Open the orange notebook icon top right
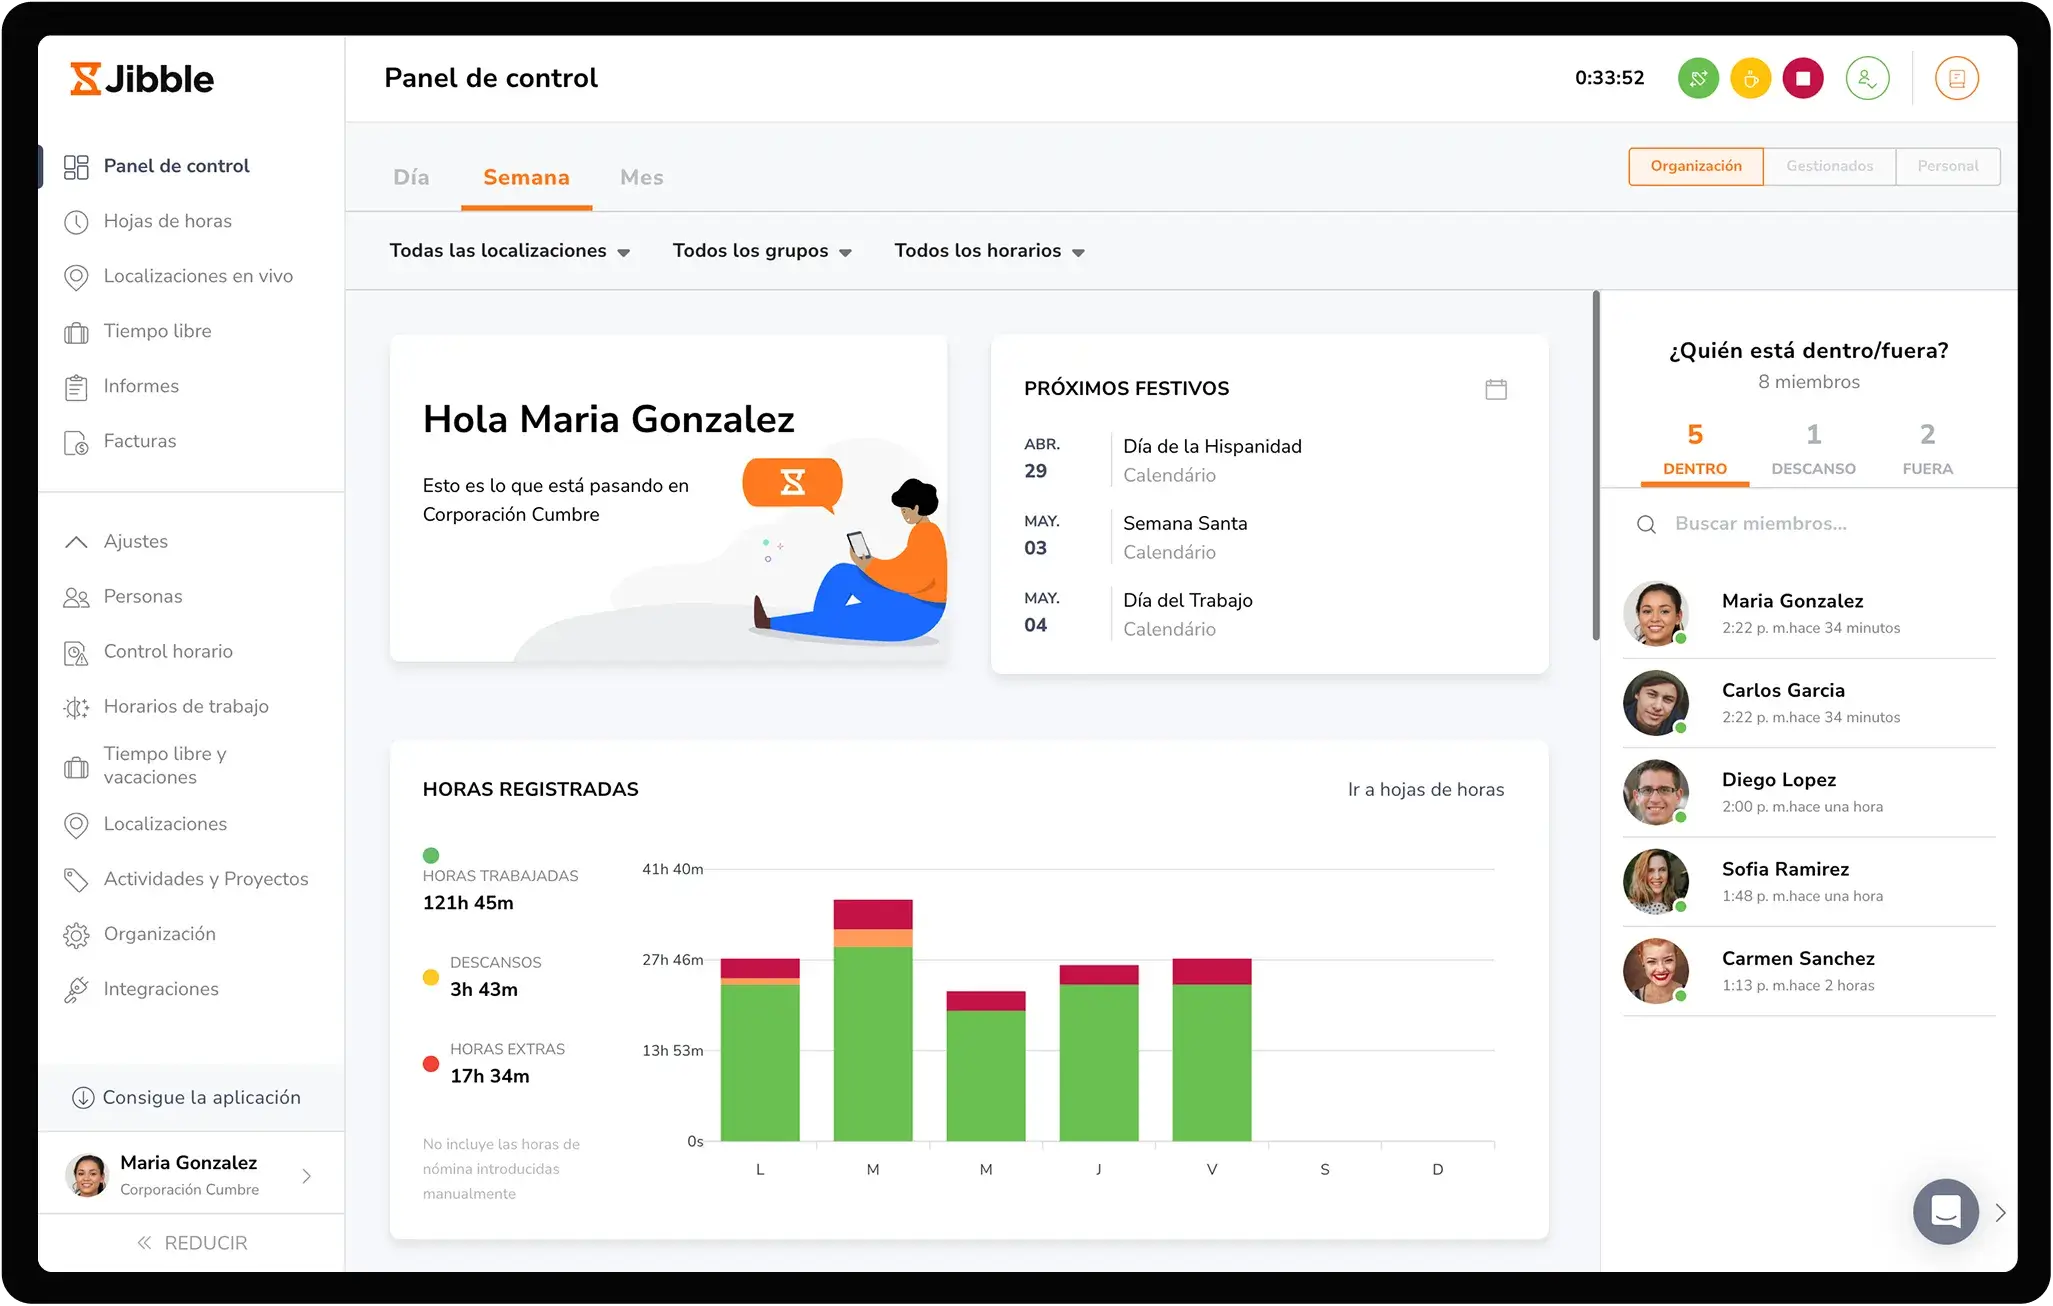The image size is (2053, 1306). (x=1957, y=78)
